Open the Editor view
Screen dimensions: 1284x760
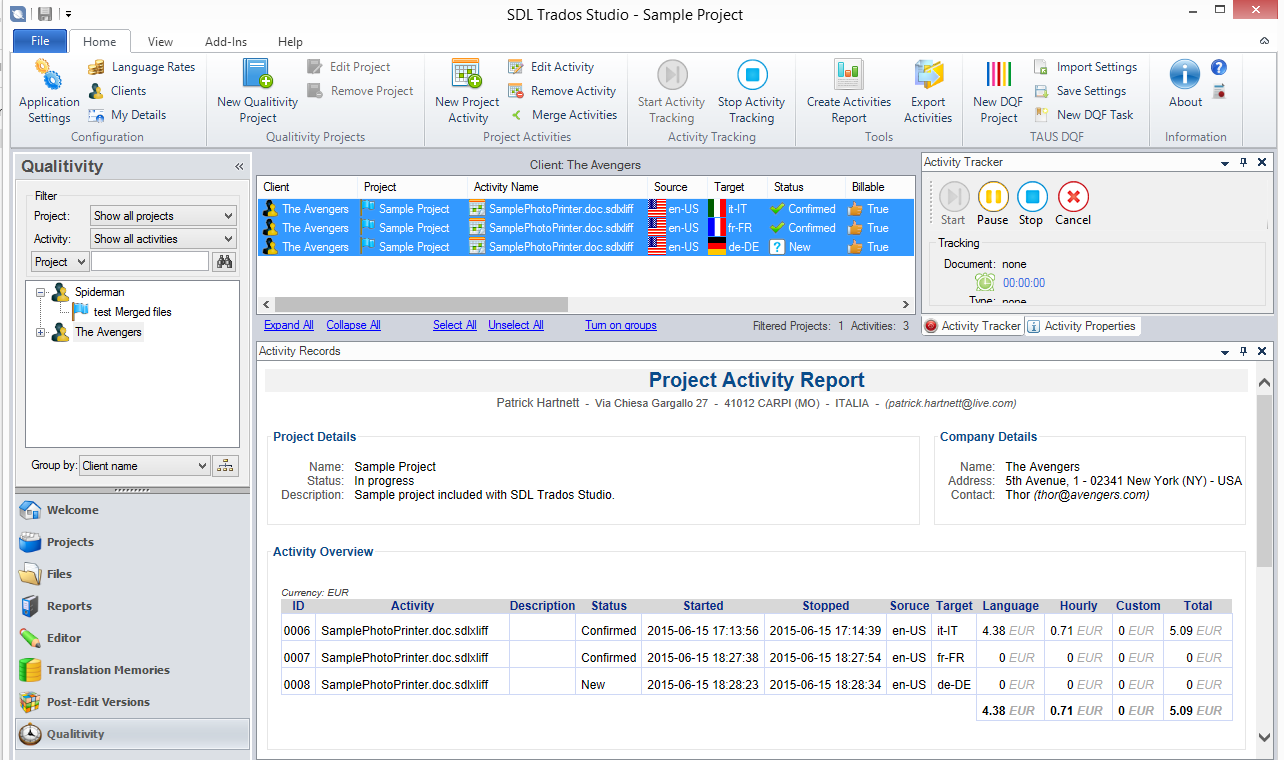132,638
